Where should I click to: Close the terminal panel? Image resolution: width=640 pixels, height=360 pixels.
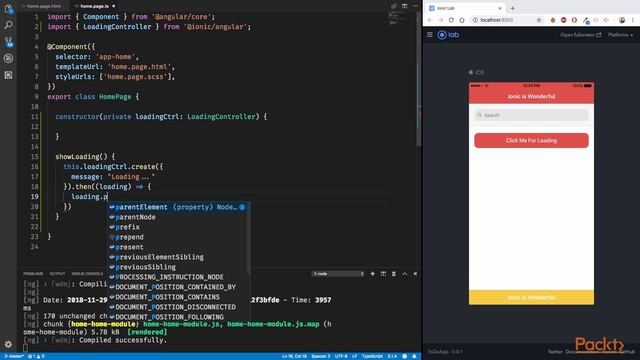[x=415, y=274]
